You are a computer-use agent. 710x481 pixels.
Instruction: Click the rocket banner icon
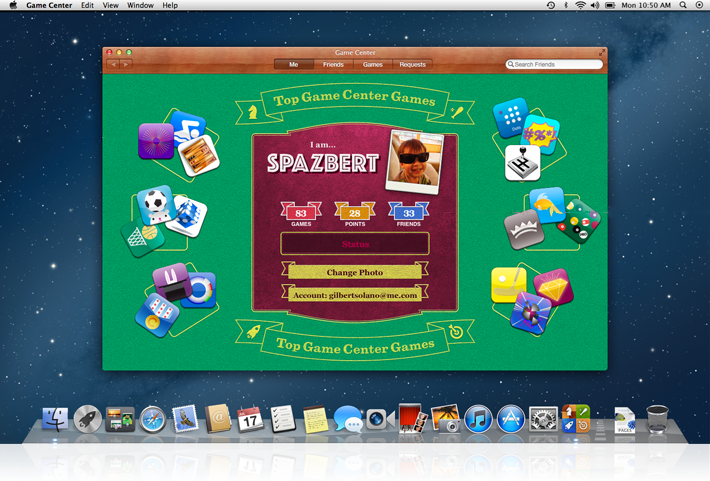tap(253, 332)
